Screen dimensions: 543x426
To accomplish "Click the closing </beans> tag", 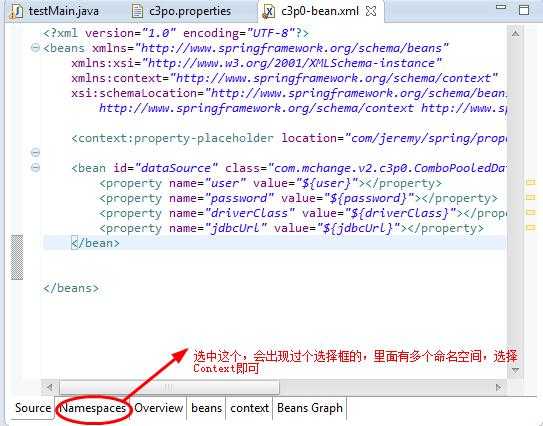I will click(x=71, y=288).
